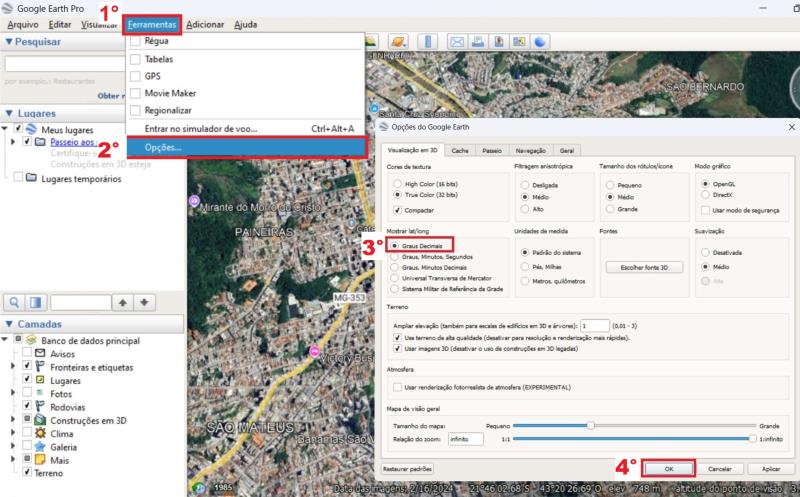This screenshot has width=800, height=497.
Task: Collapse the Camadas panel triangle
Action: click(9, 324)
